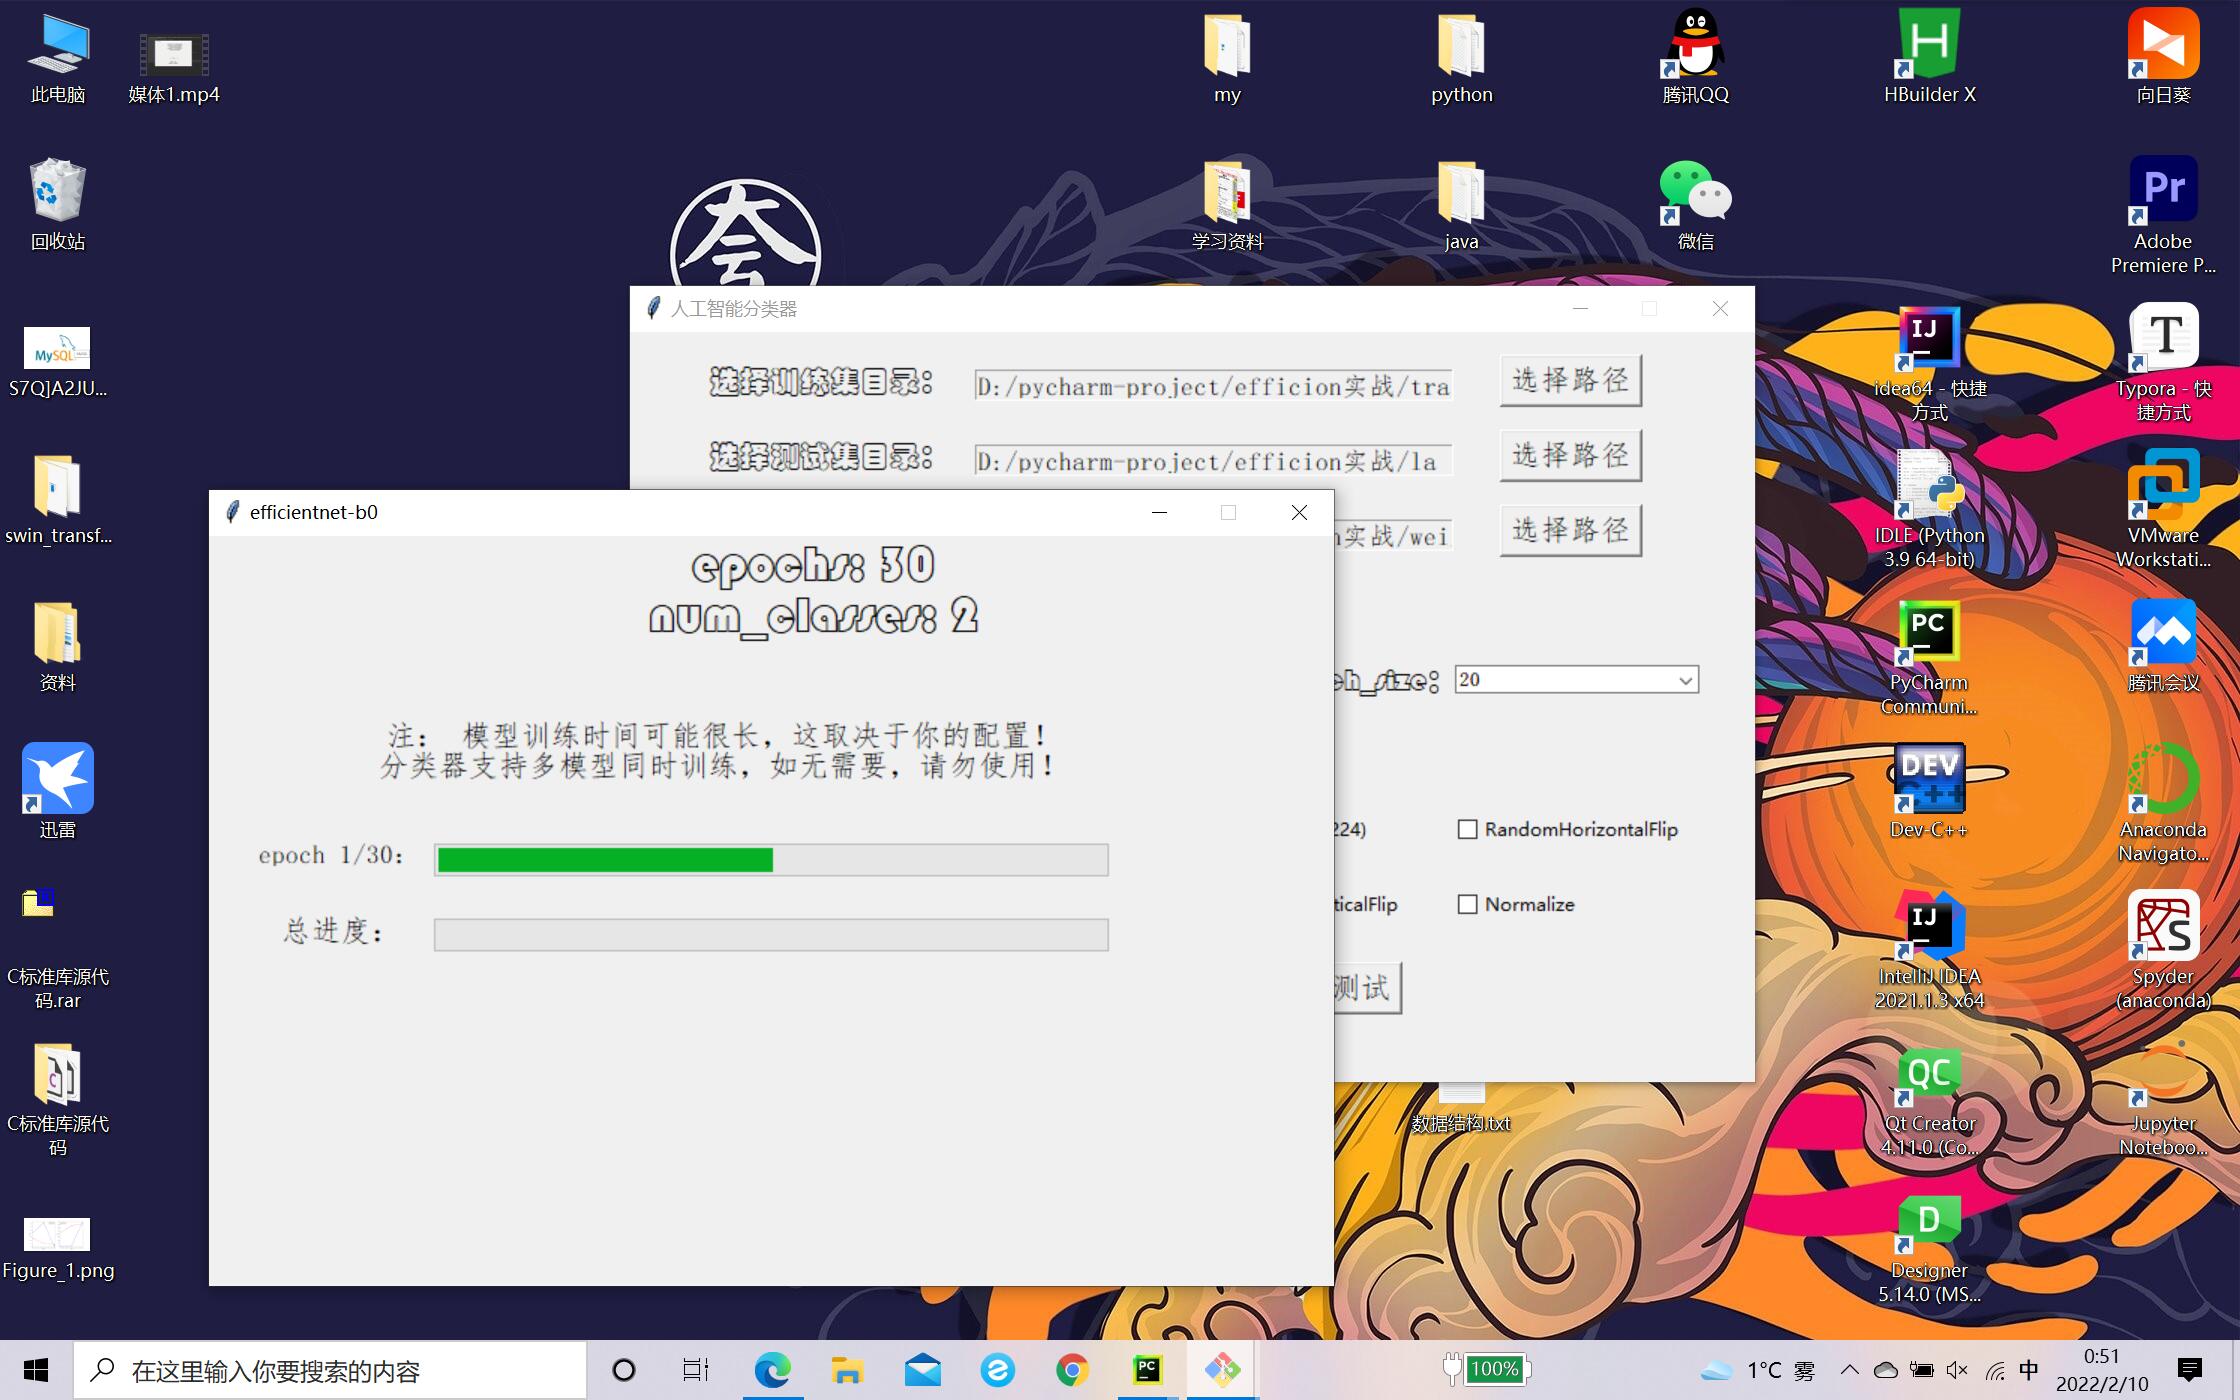Enable the RandomHorizontalFlip checkbox

(x=1467, y=829)
